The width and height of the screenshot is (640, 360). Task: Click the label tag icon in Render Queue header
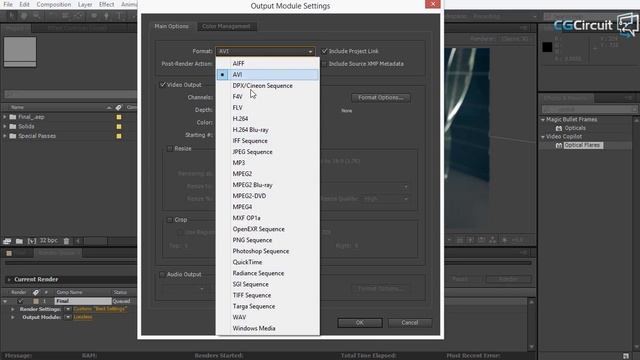point(36,292)
